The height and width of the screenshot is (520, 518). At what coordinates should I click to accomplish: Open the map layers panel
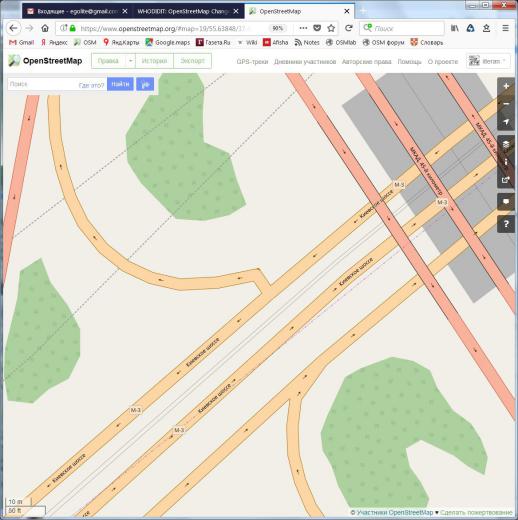coord(506,144)
